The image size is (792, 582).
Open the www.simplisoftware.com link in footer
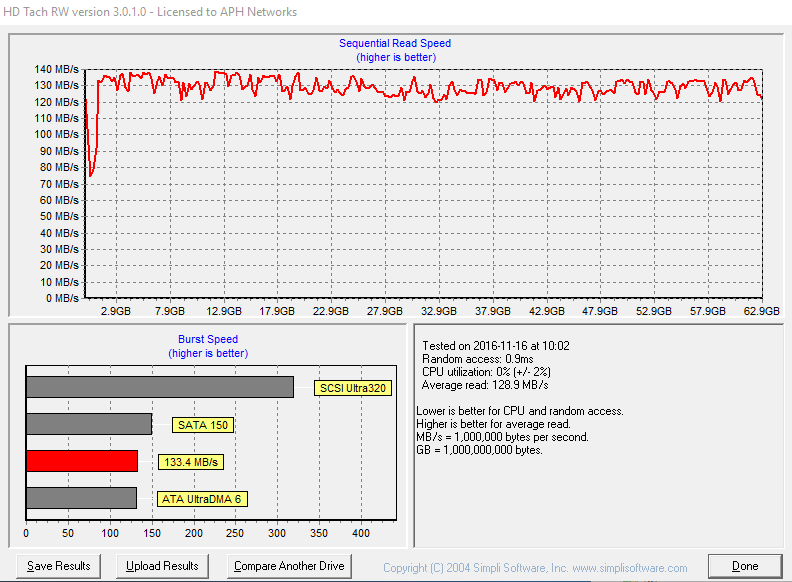pos(629,567)
